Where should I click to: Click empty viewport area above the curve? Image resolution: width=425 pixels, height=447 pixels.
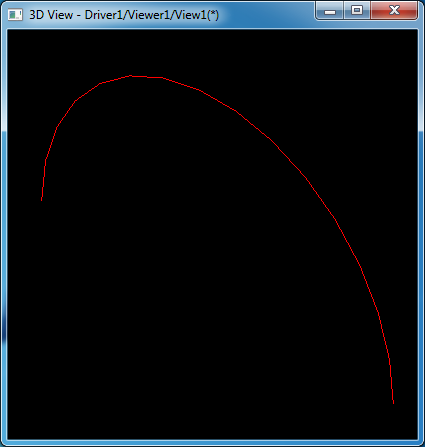(x=213, y=50)
